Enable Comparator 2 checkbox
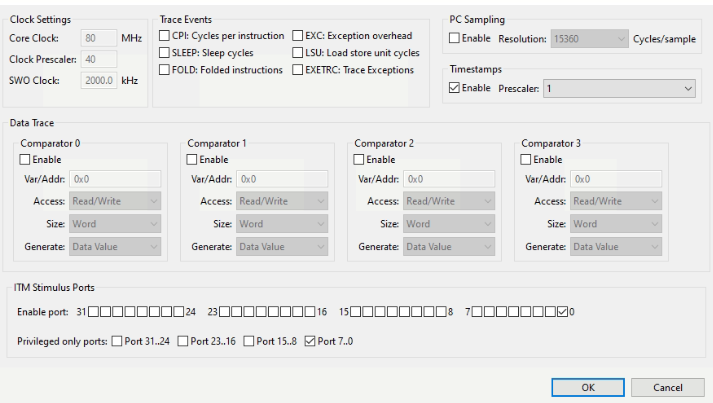This screenshot has width=713, height=403. 360,160
